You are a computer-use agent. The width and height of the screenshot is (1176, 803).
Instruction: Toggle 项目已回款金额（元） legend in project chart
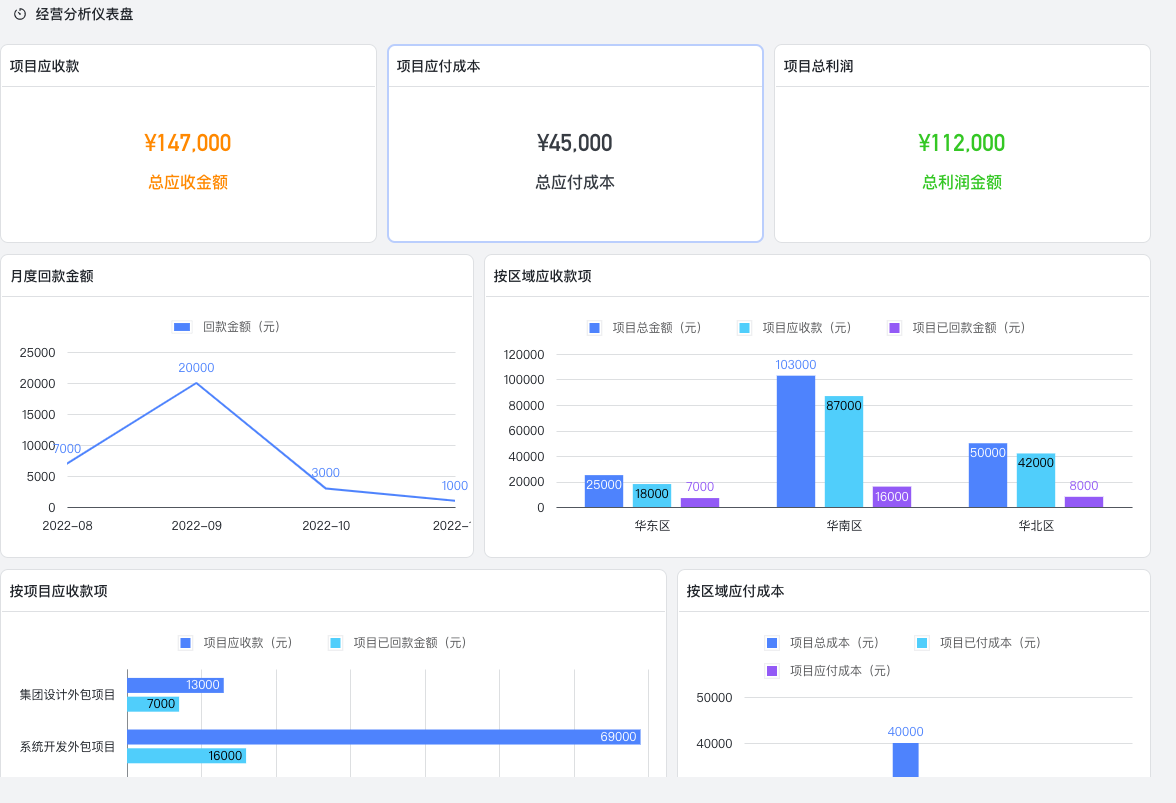point(335,643)
